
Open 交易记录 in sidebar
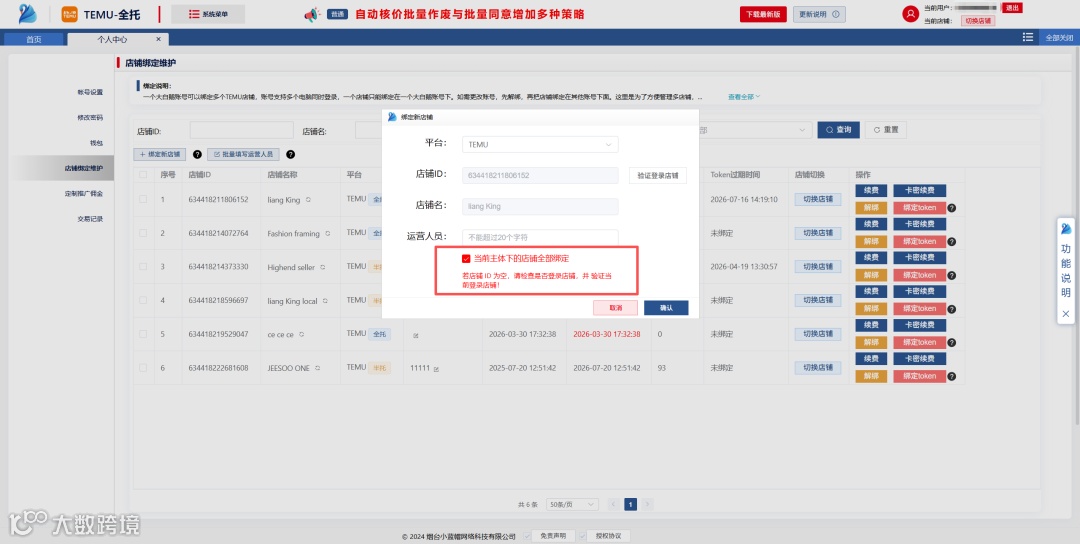[90, 219]
